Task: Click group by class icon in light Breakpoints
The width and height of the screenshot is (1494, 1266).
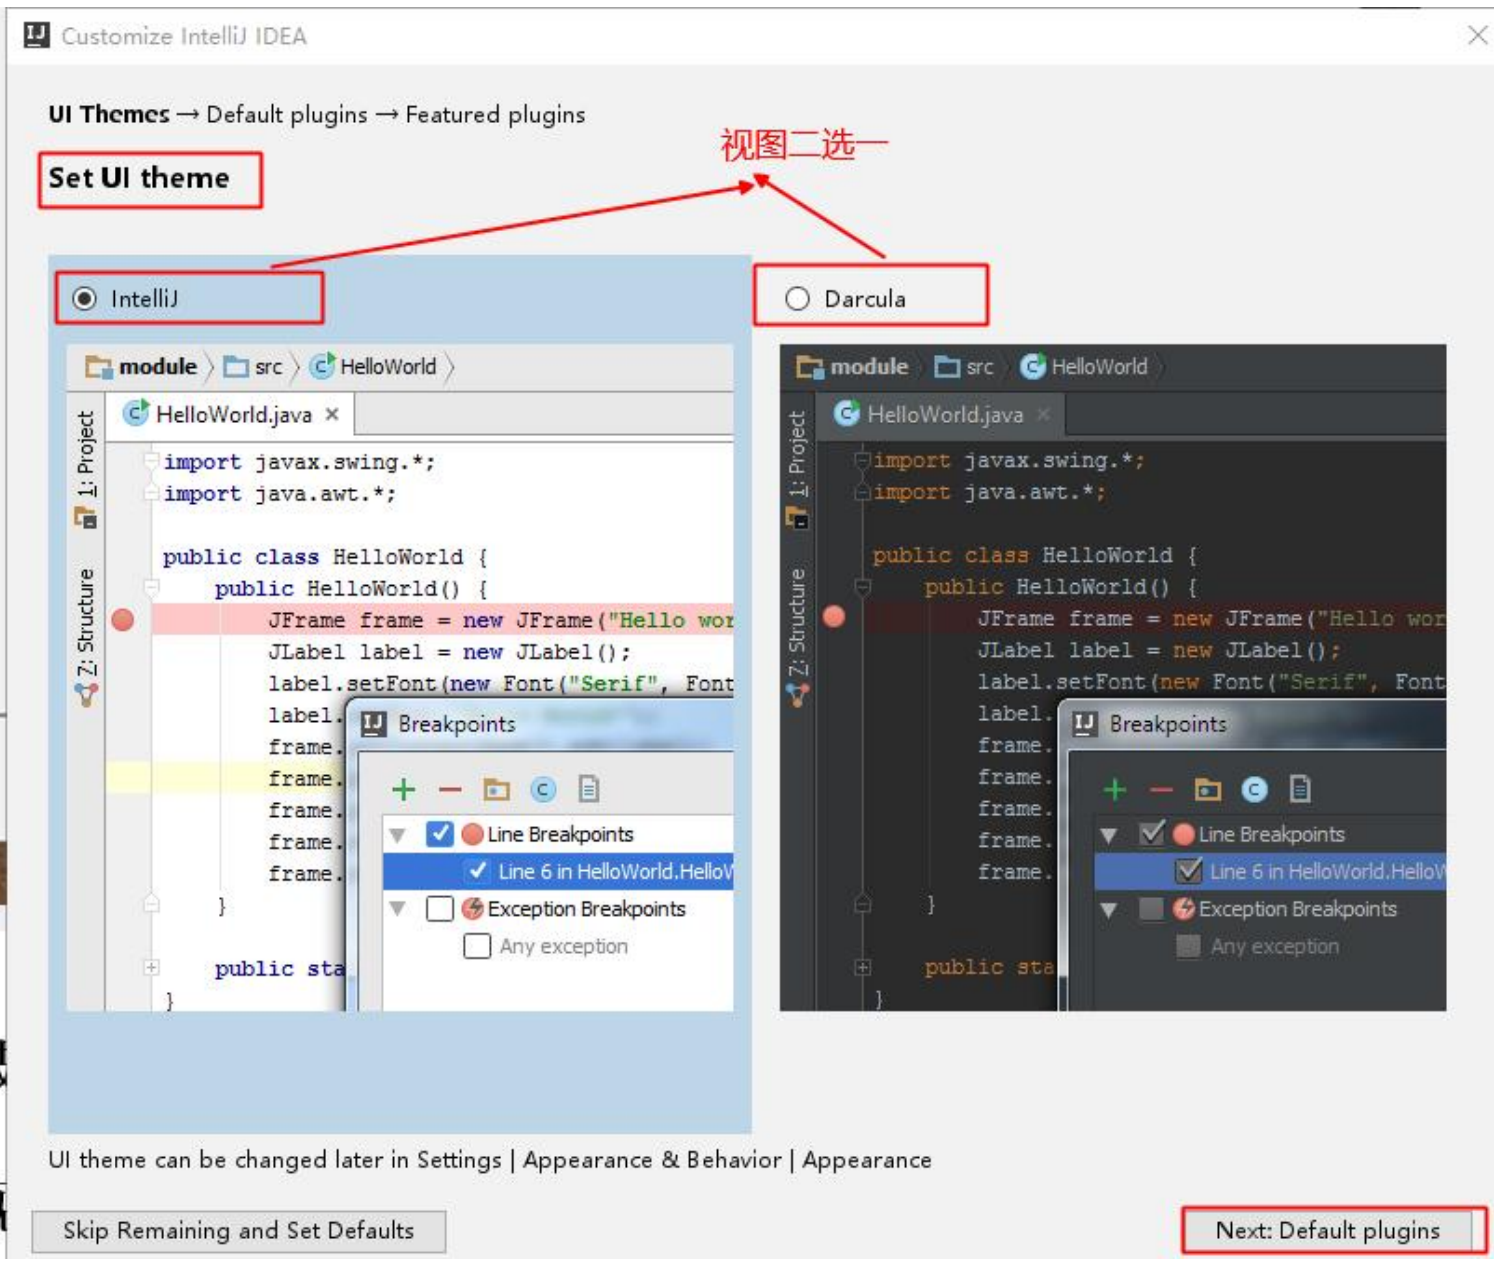Action: pyautogui.click(x=543, y=789)
